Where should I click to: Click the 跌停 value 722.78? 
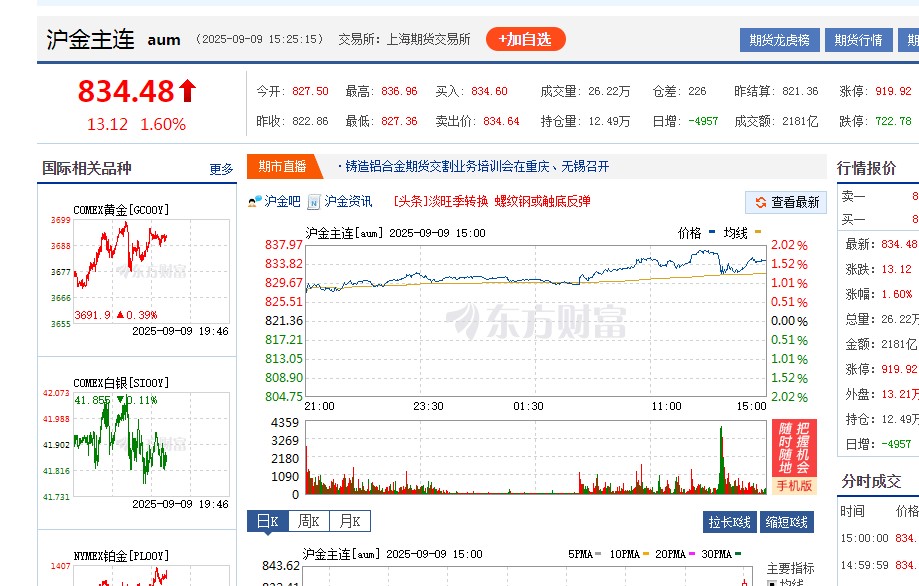pos(894,121)
